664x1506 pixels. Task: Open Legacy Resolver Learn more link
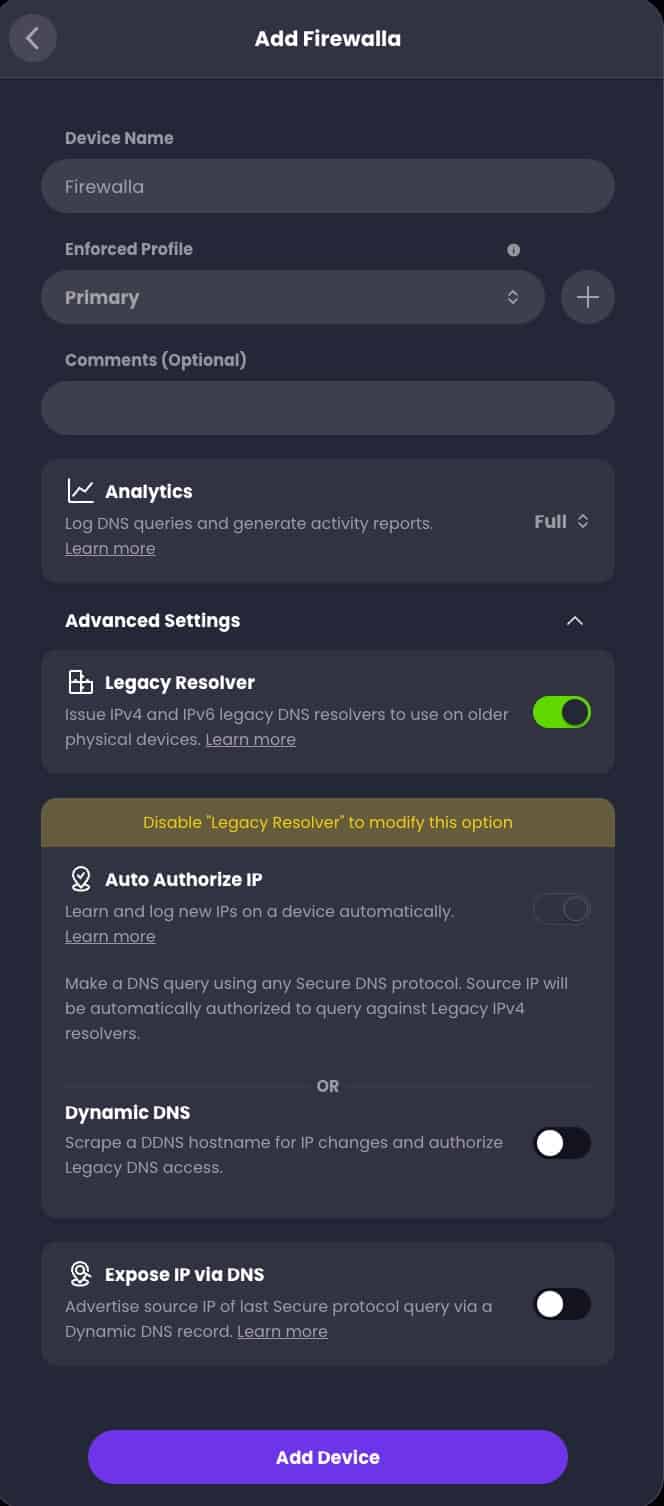tap(250, 739)
